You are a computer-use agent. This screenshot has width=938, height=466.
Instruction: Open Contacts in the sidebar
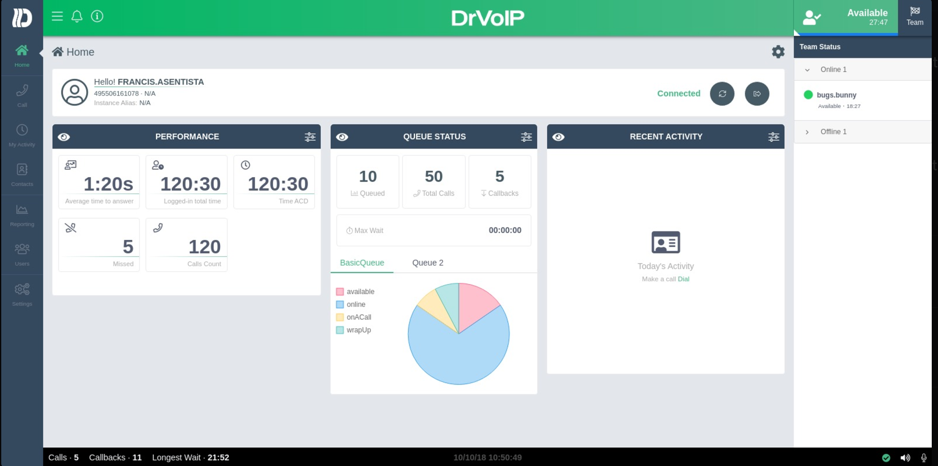22,175
